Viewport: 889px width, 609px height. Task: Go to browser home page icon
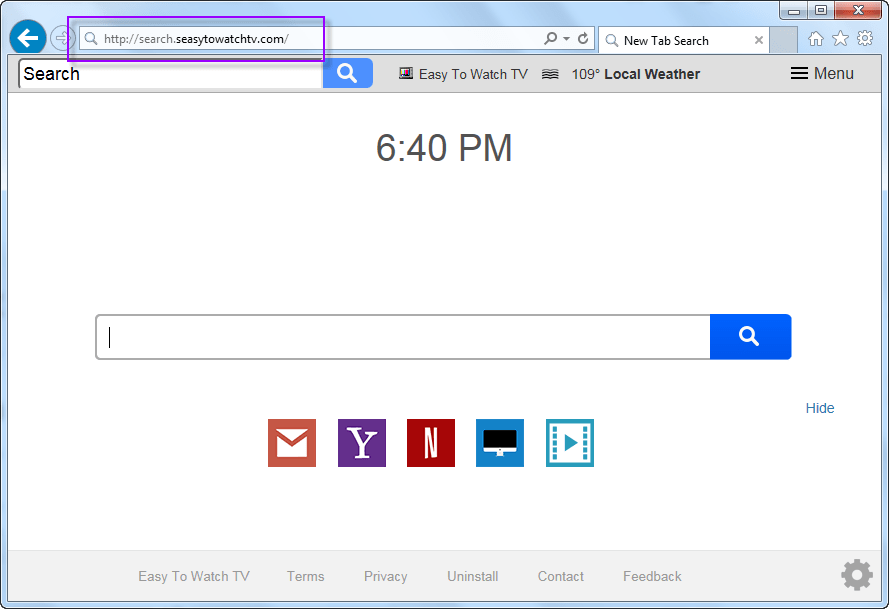pos(816,39)
